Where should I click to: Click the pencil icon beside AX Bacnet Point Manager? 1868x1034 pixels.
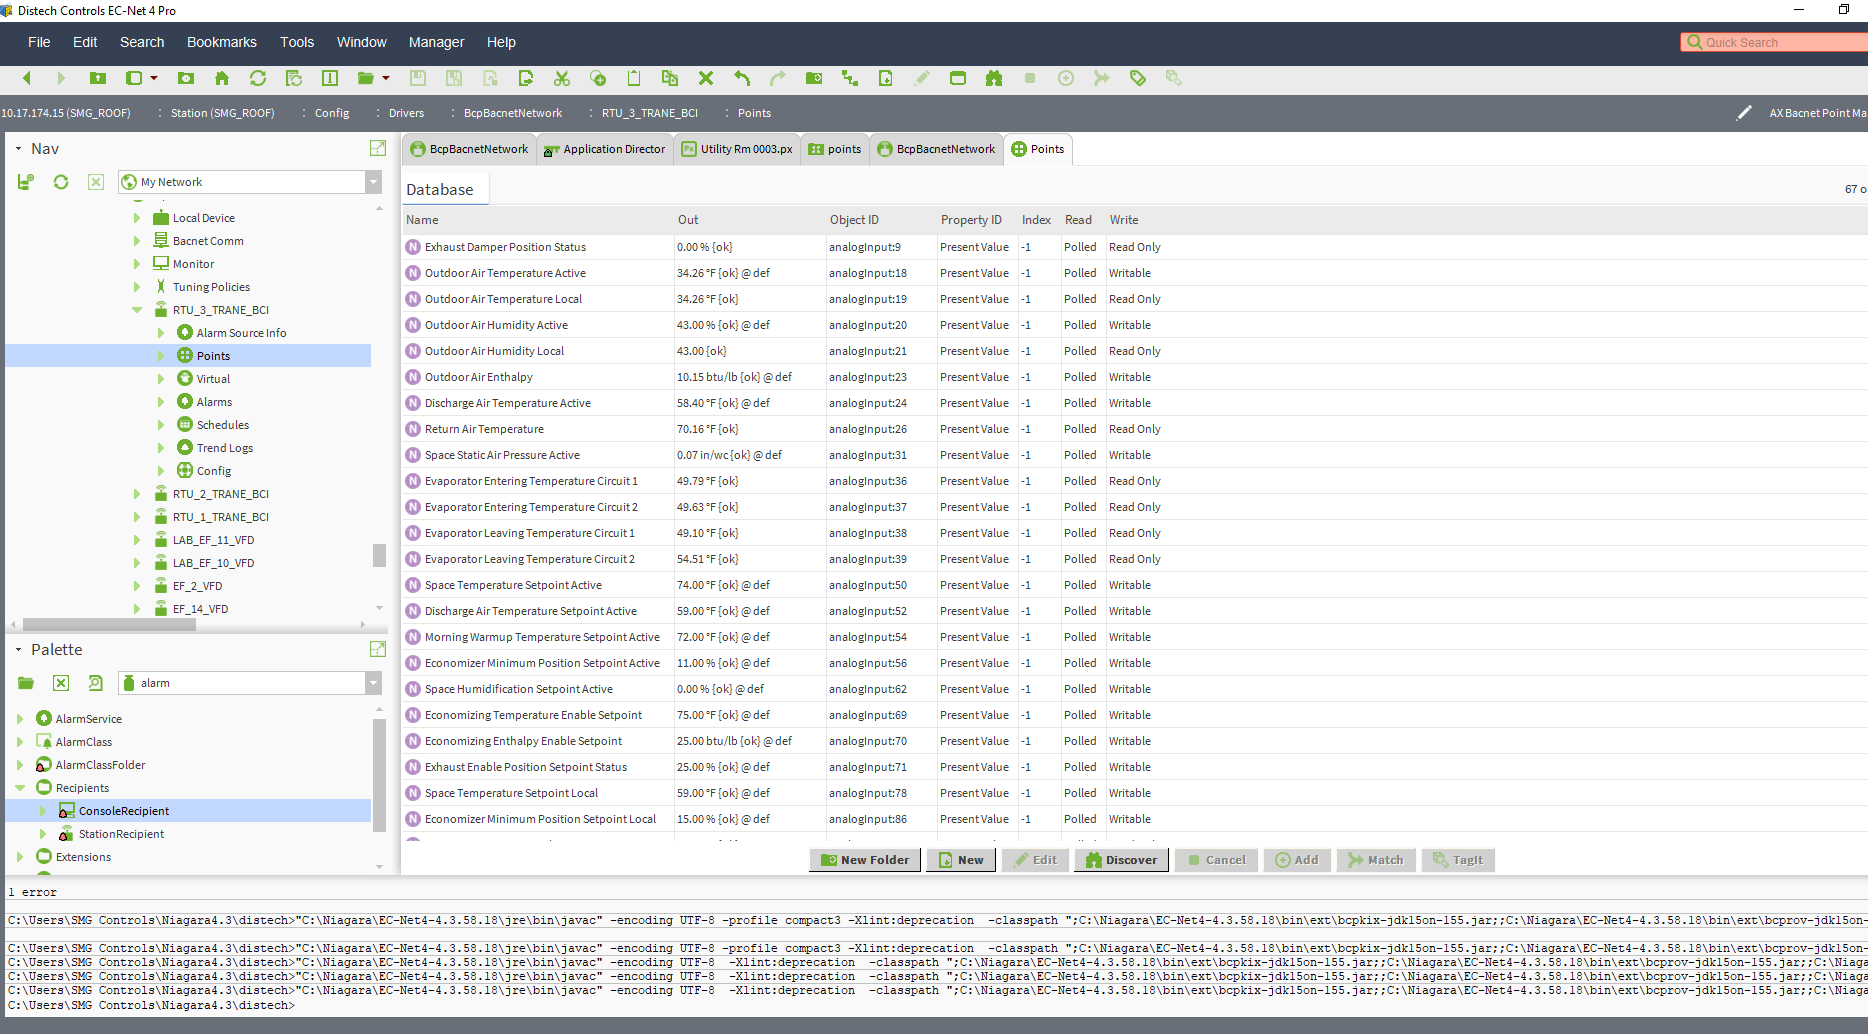[x=1744, y=113]
